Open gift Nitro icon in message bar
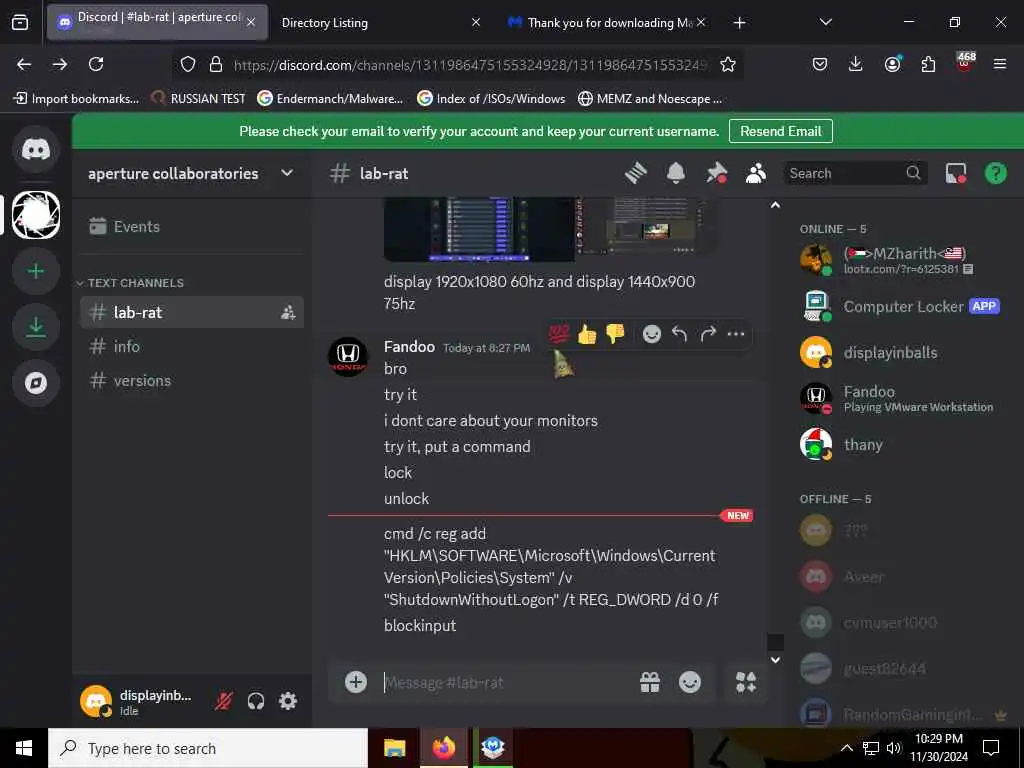1024x768 pixels. pyautogui.click(x=650, y=682)
